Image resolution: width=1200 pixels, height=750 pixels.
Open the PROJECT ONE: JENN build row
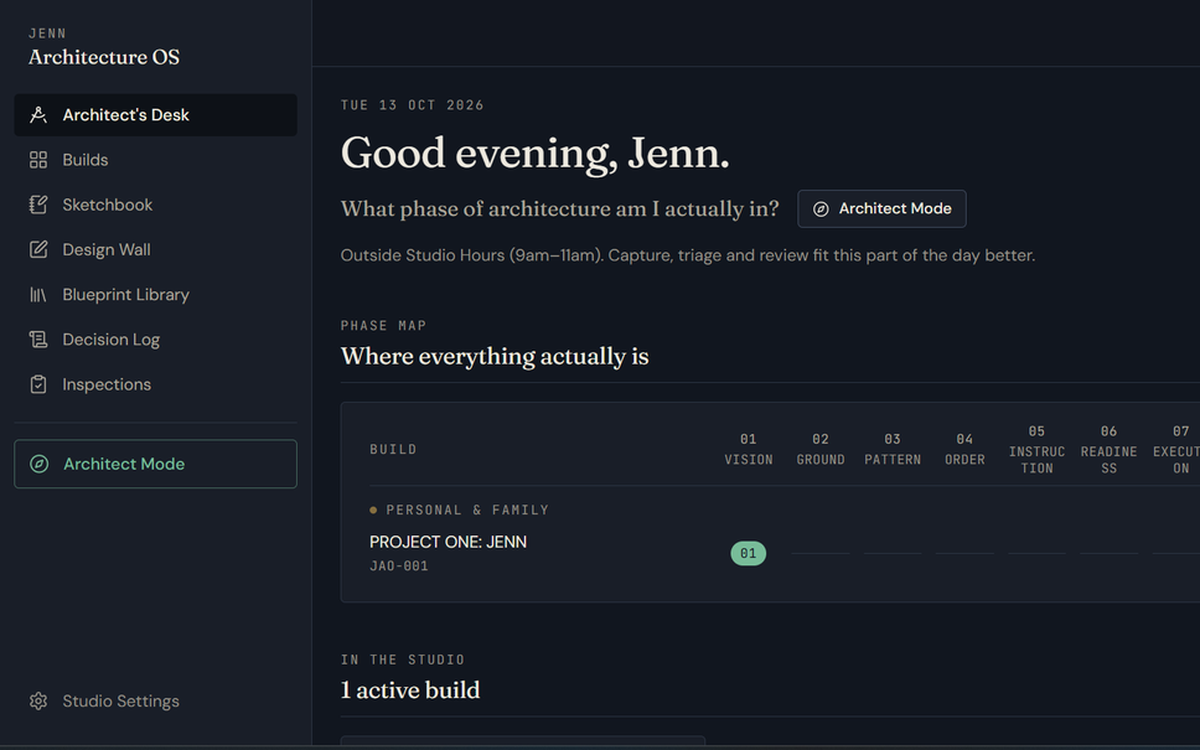448,542
